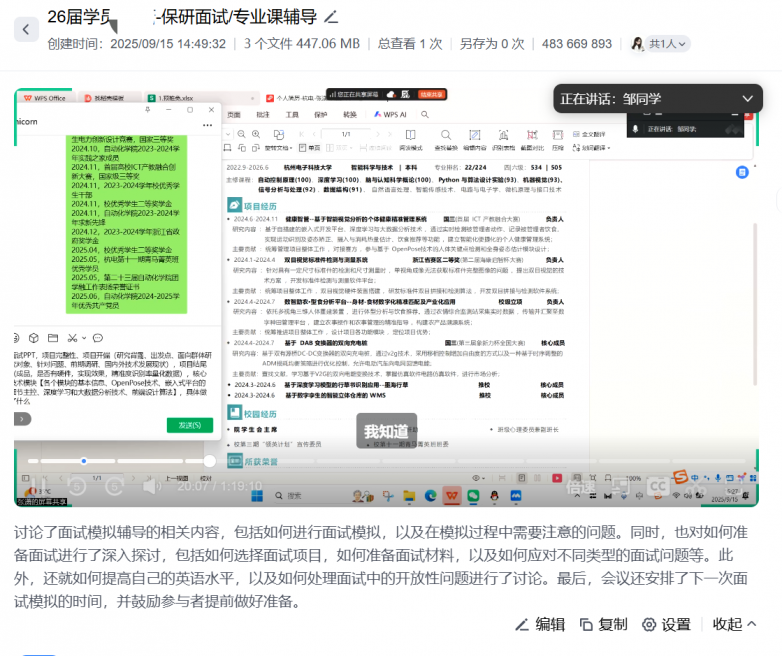782x656 pixels.
Task: Copy the summary with '复制' button
Action: click(604, 624)
